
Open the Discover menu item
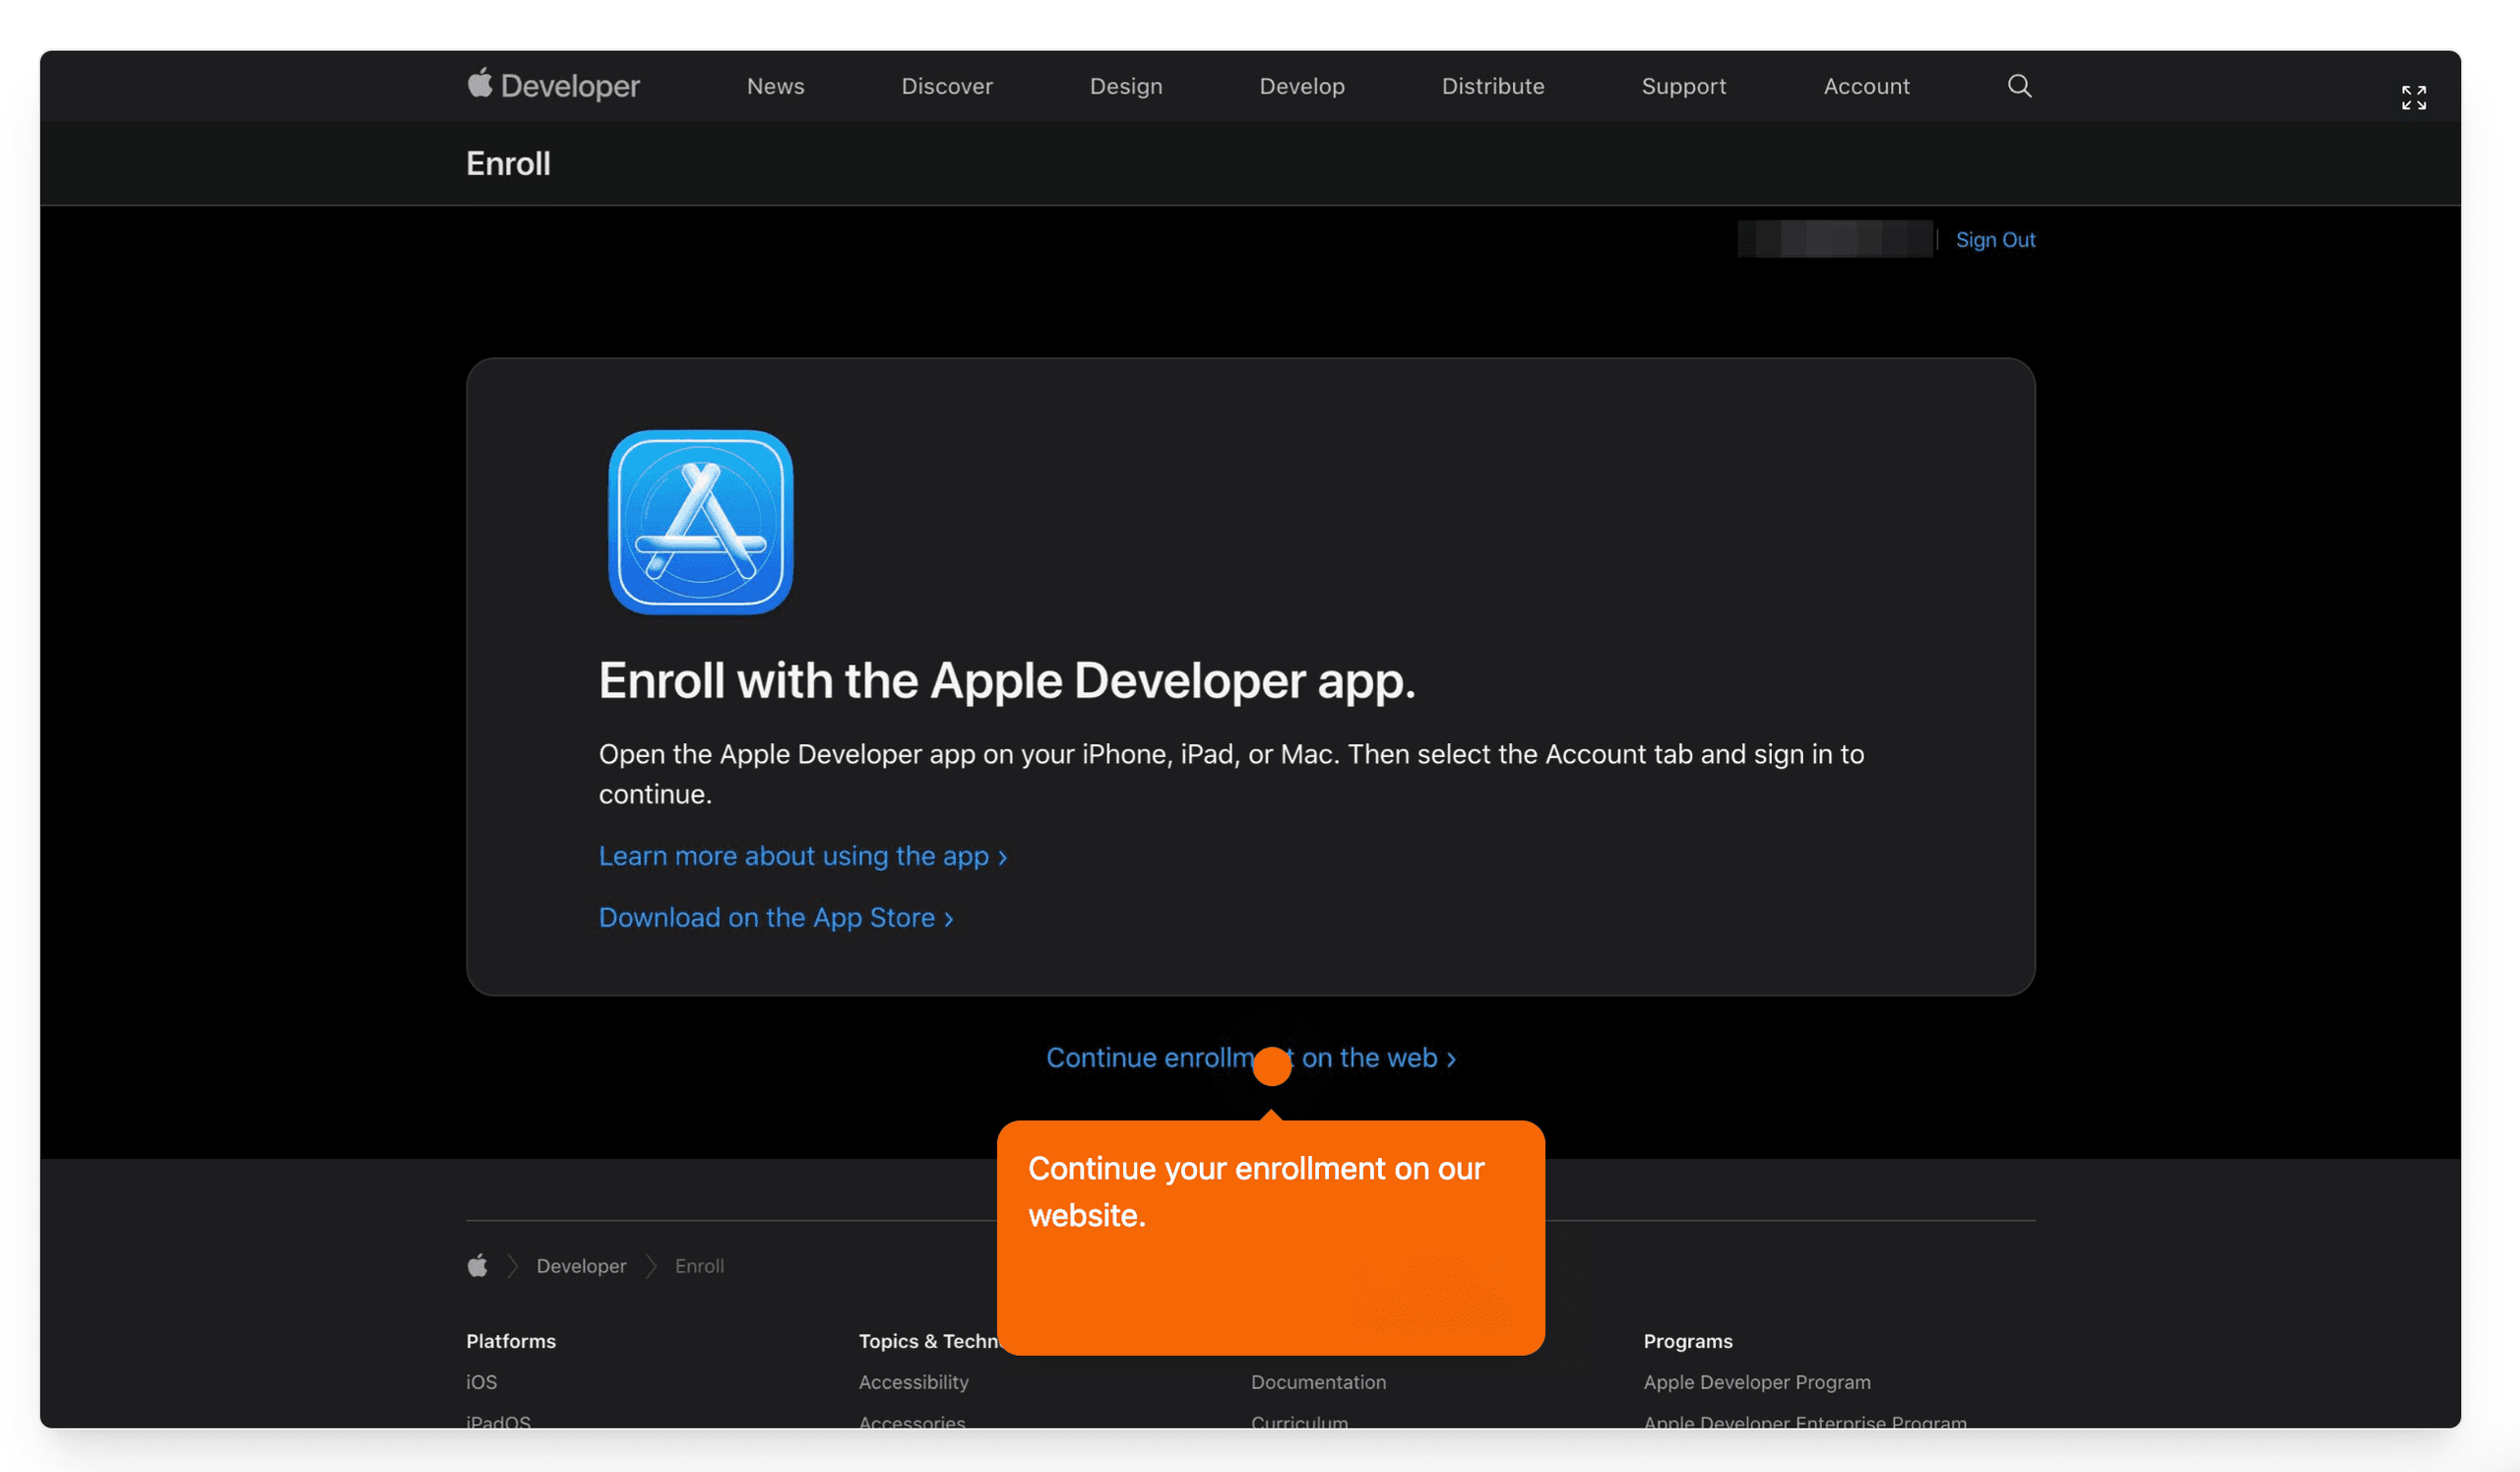coord(946,86)
